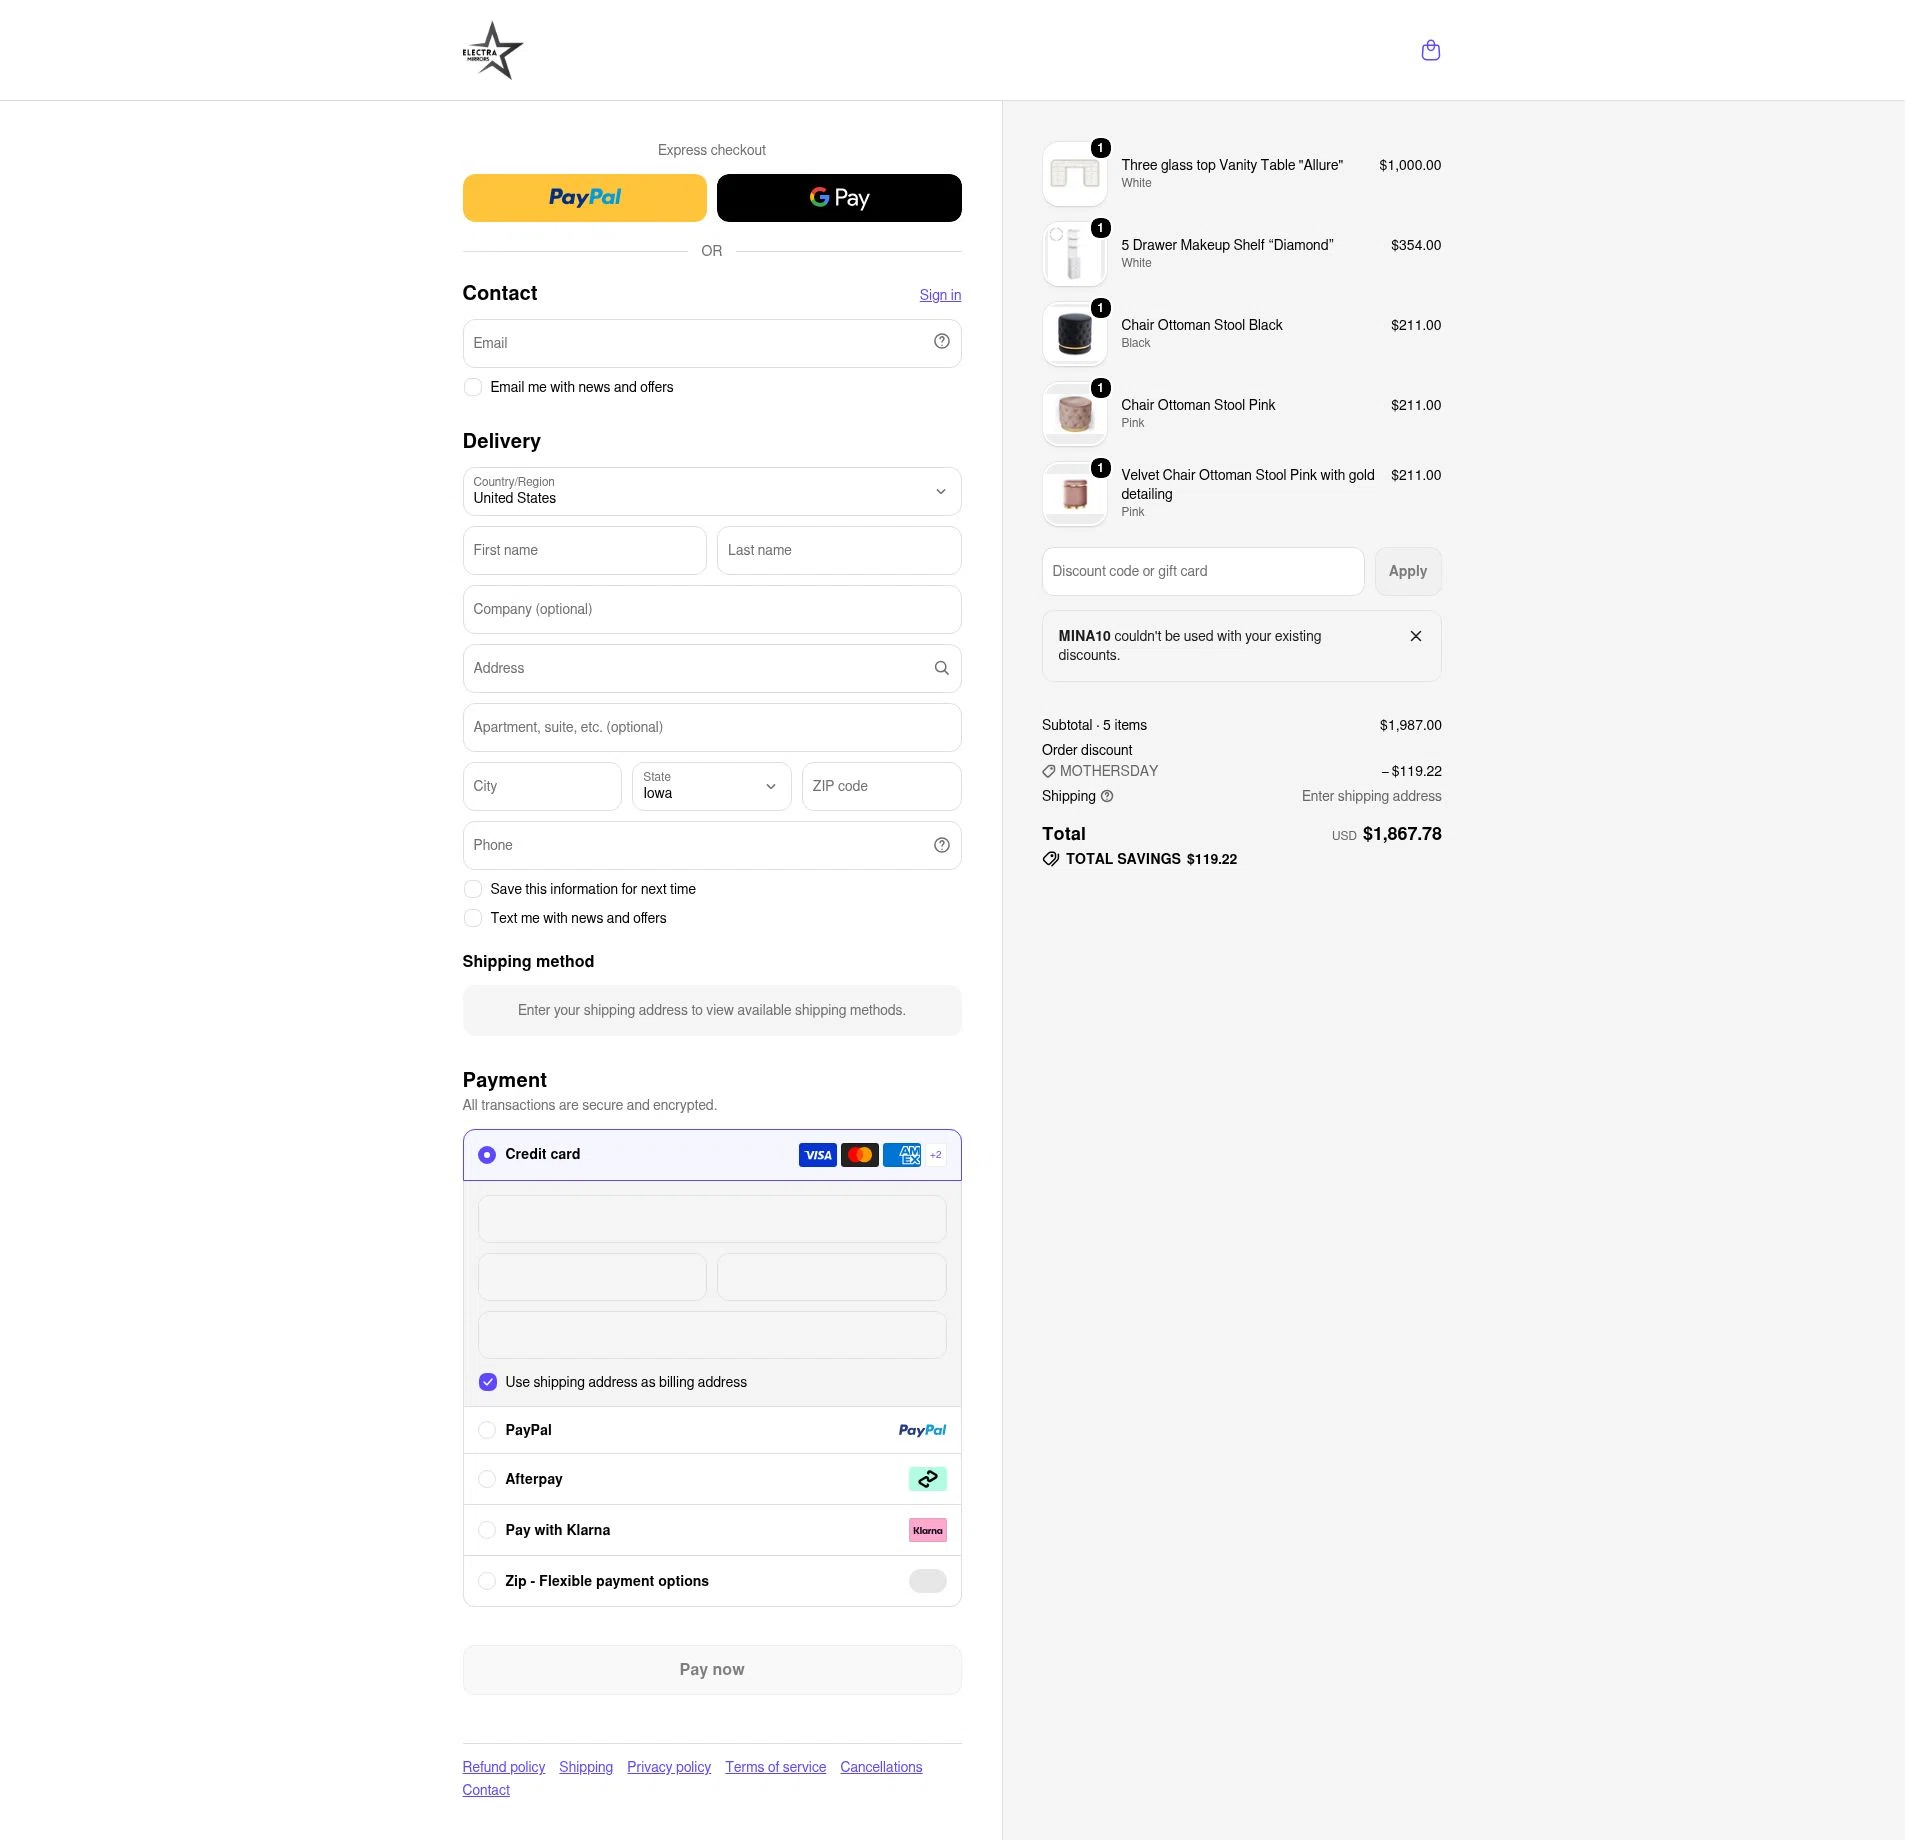Click the phone field help icon
This screenshot has width=1920, height=1840.
(x=941, y=845)
